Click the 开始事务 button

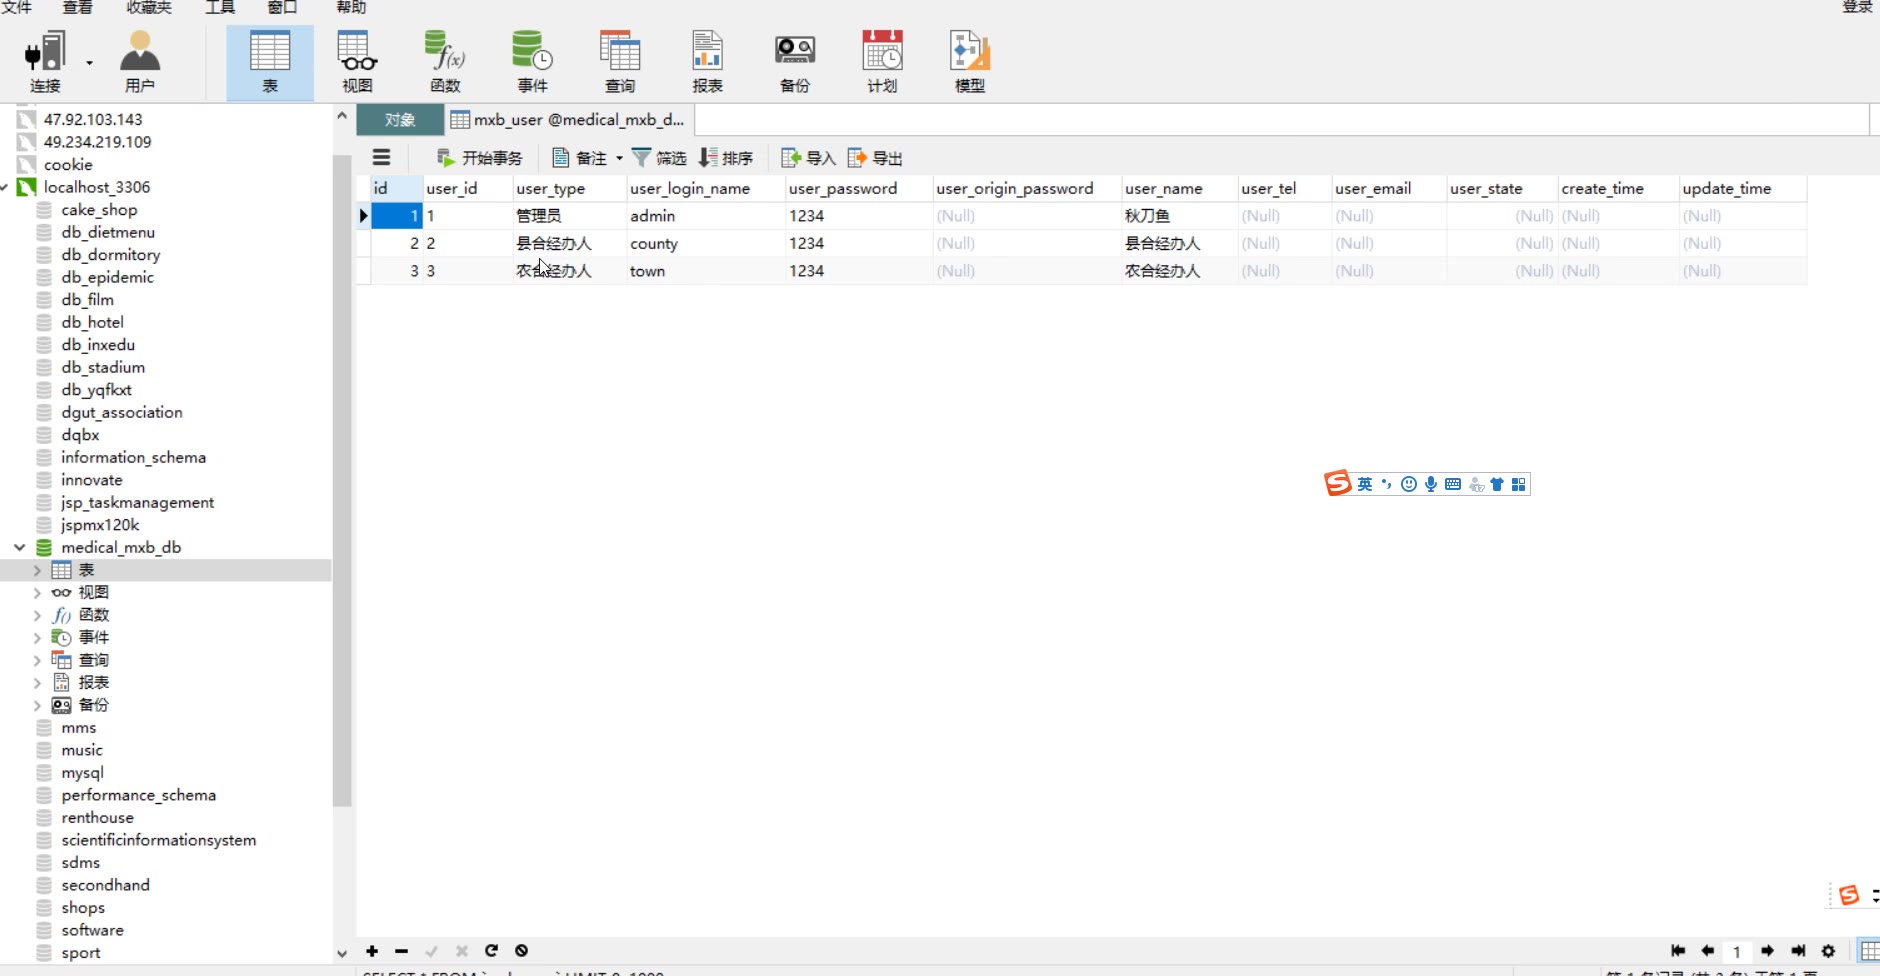point(480,158)
